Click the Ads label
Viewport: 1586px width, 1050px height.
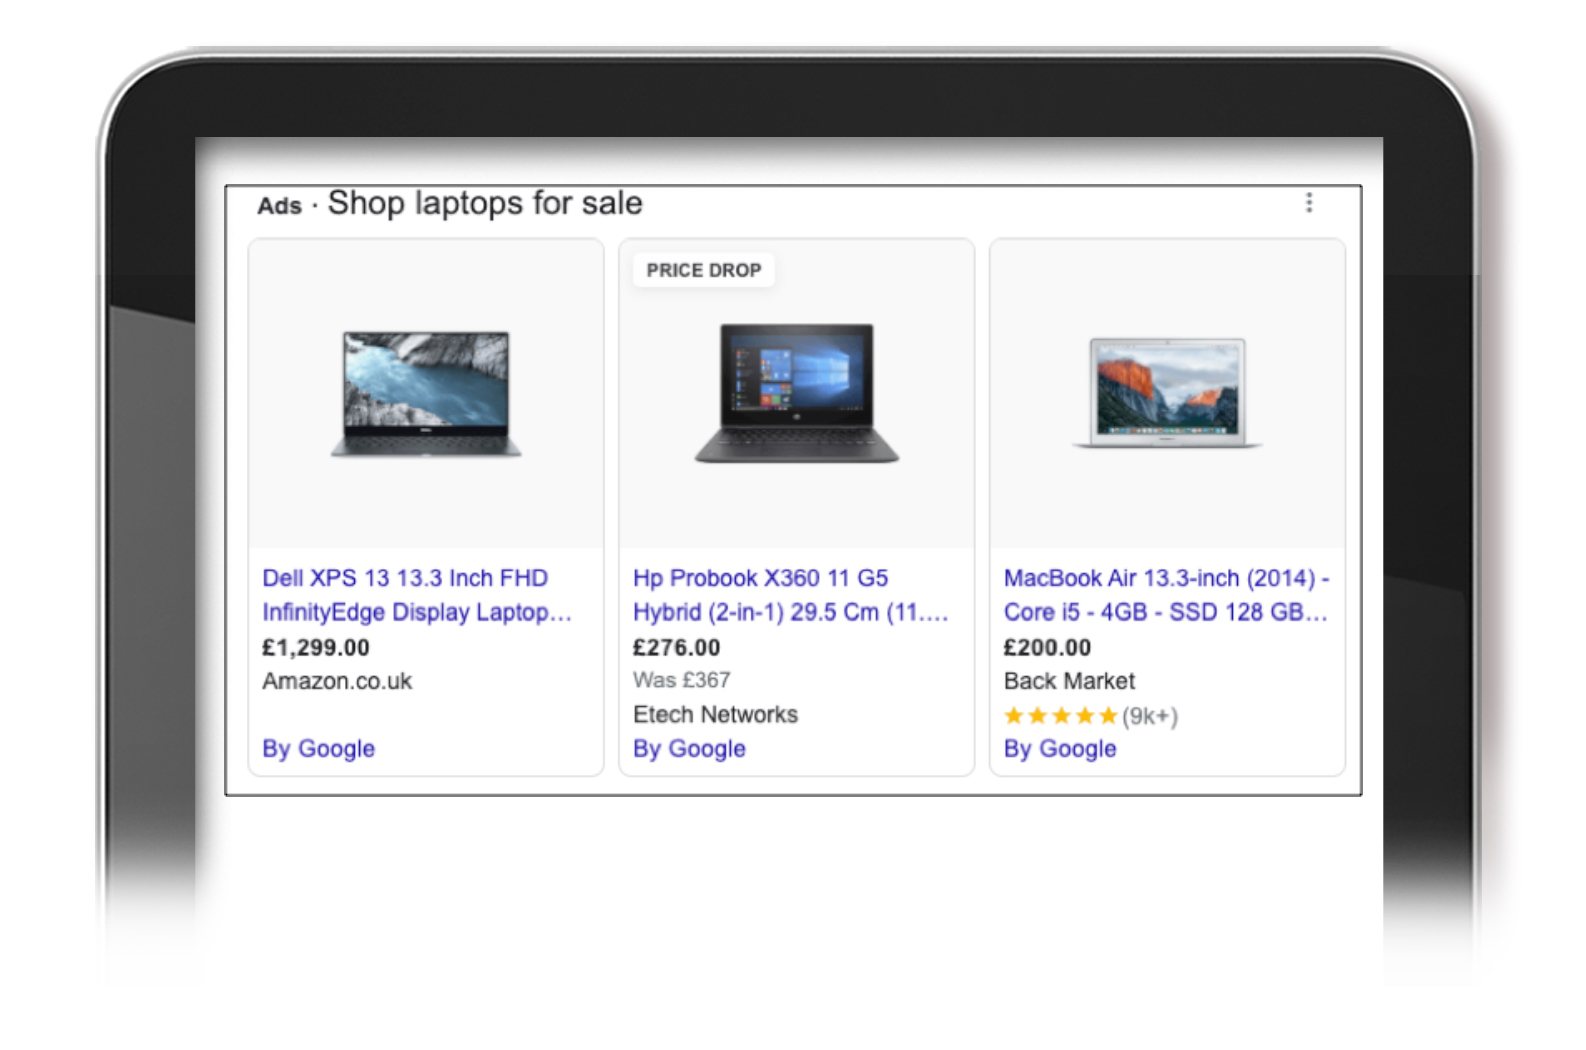[x=279, y=206]
